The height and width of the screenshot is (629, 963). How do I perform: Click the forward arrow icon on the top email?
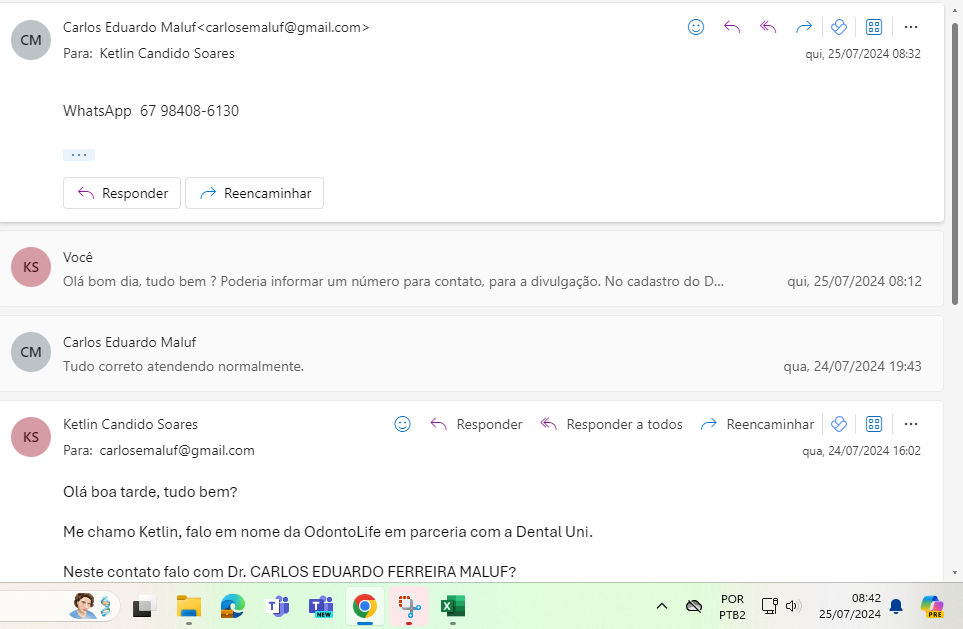(x=804, y=28)
